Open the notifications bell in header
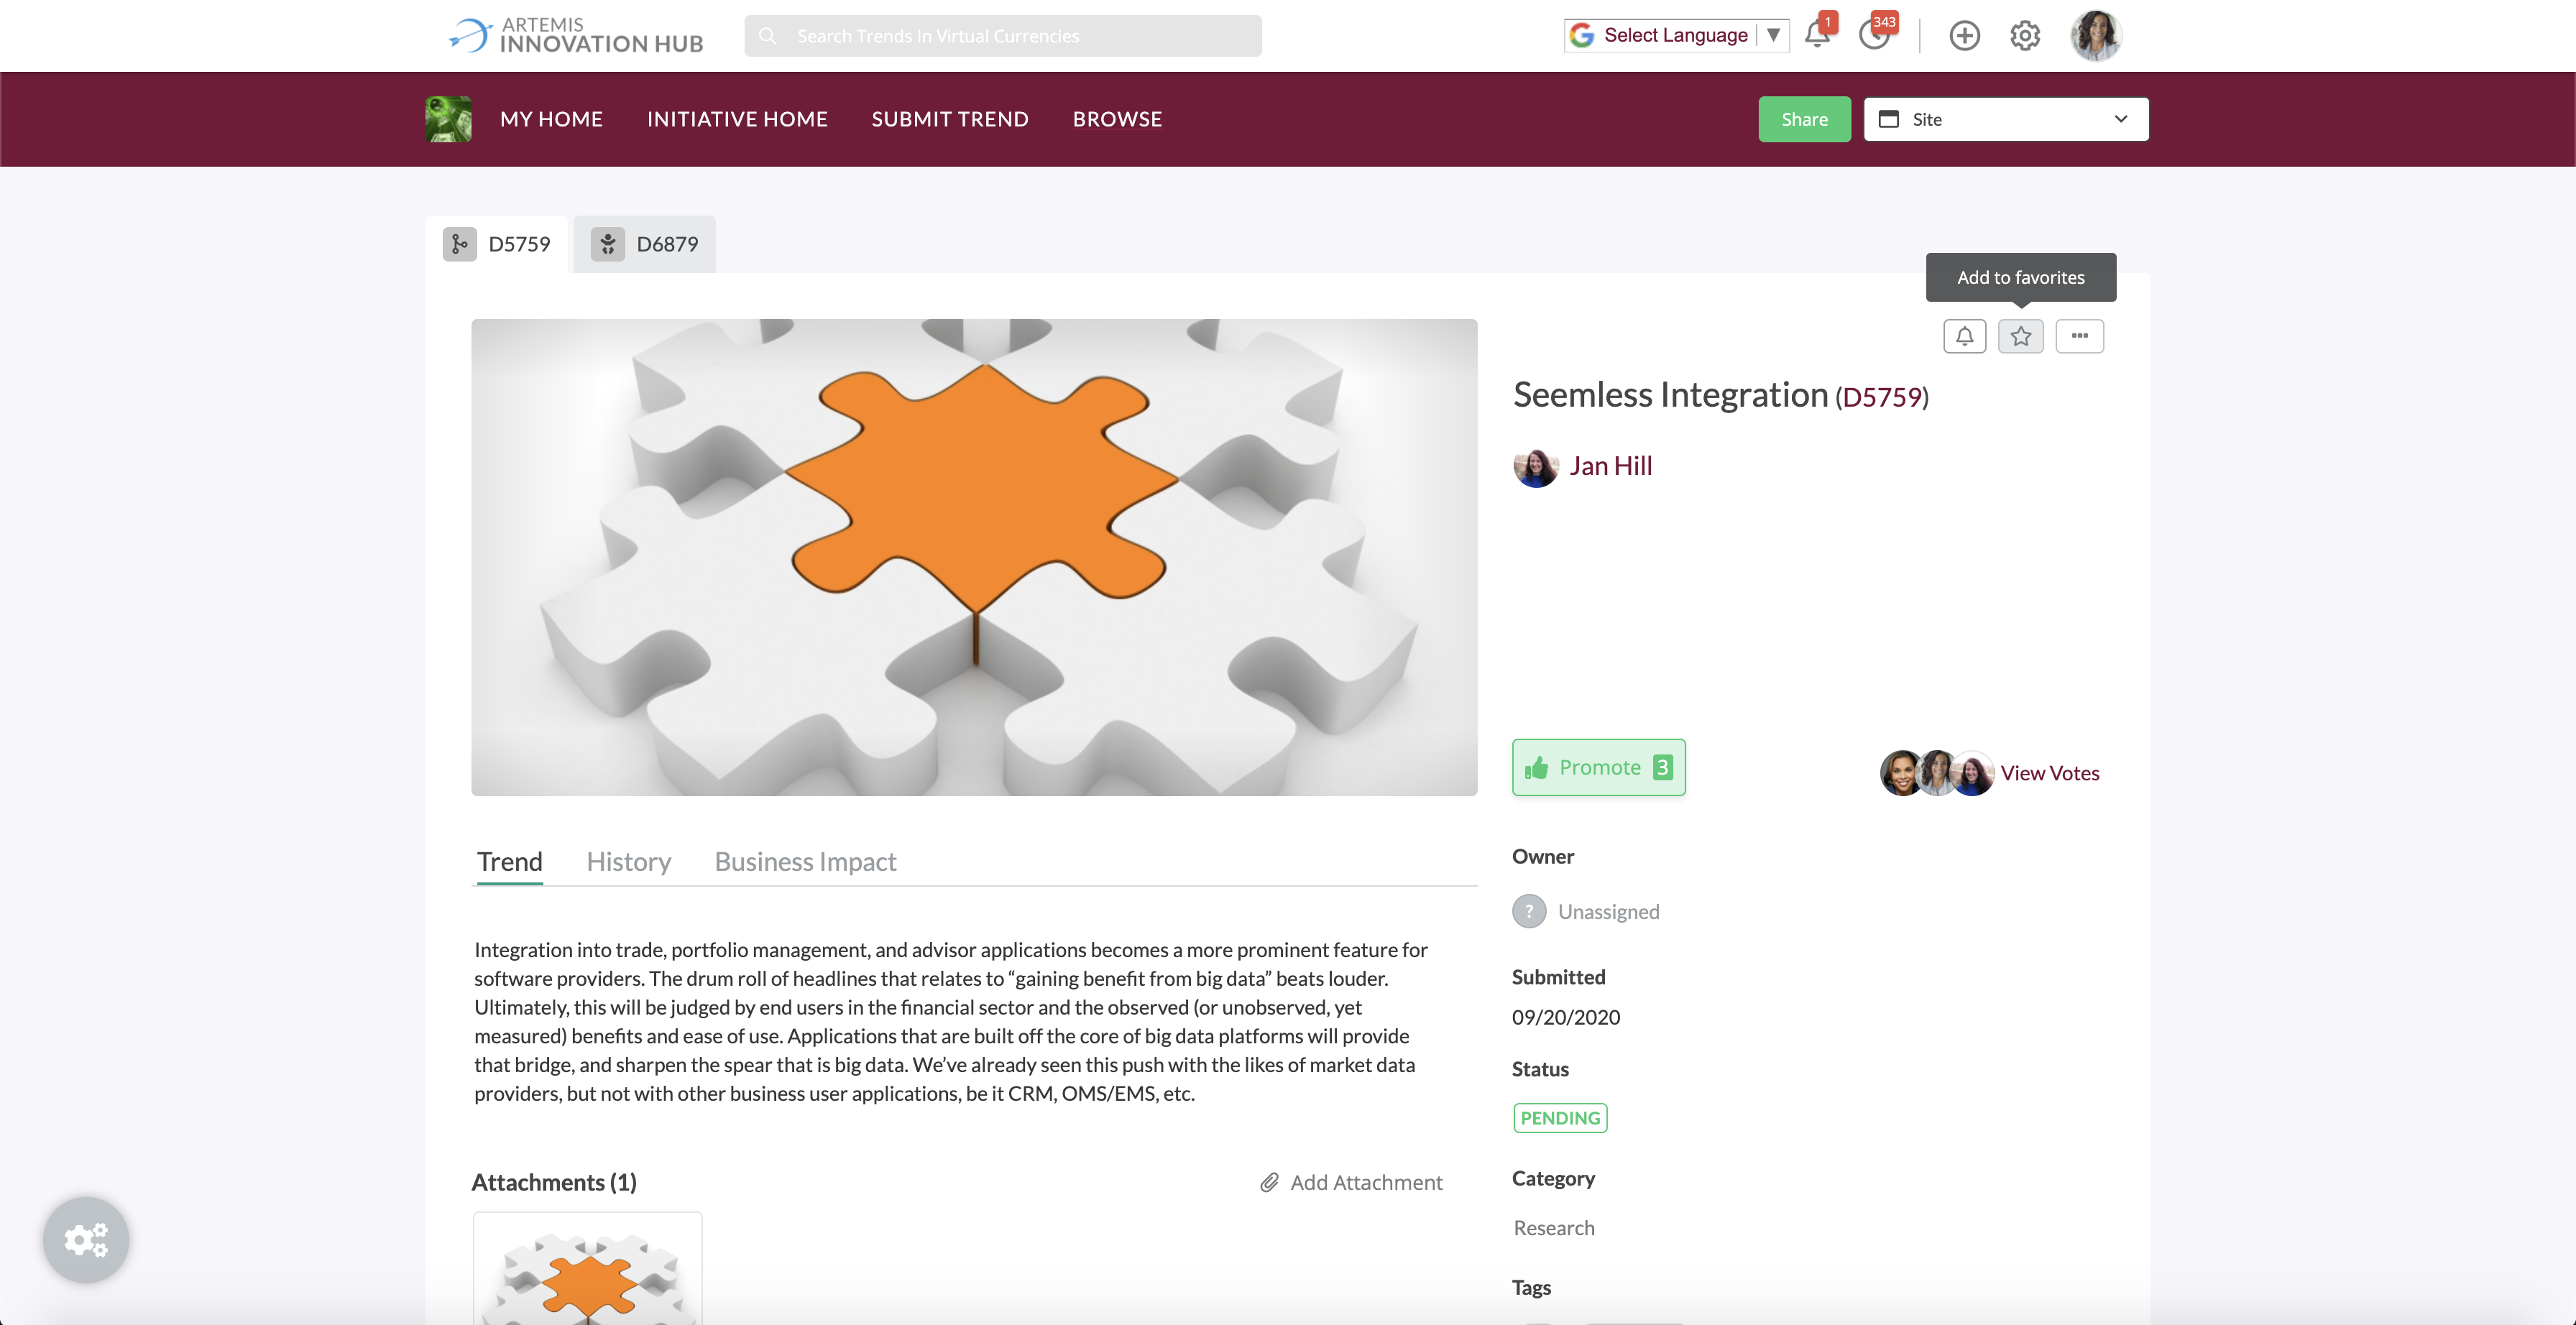Viewport: 2576px width, 1325px height. coord(1817,35)
